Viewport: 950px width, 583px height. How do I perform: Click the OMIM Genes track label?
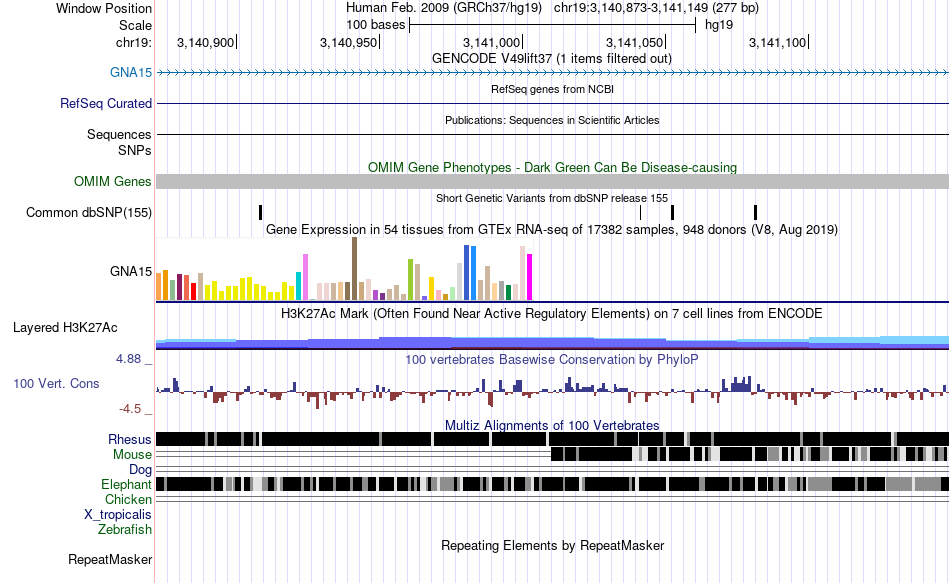(x=112, y=182)
